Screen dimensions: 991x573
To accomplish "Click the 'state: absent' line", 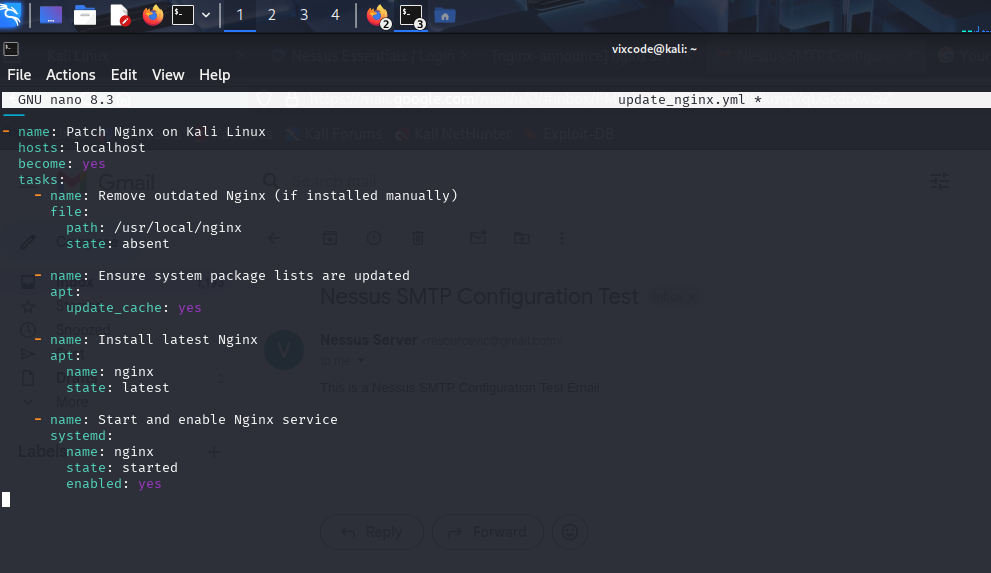I will point(118,243).
